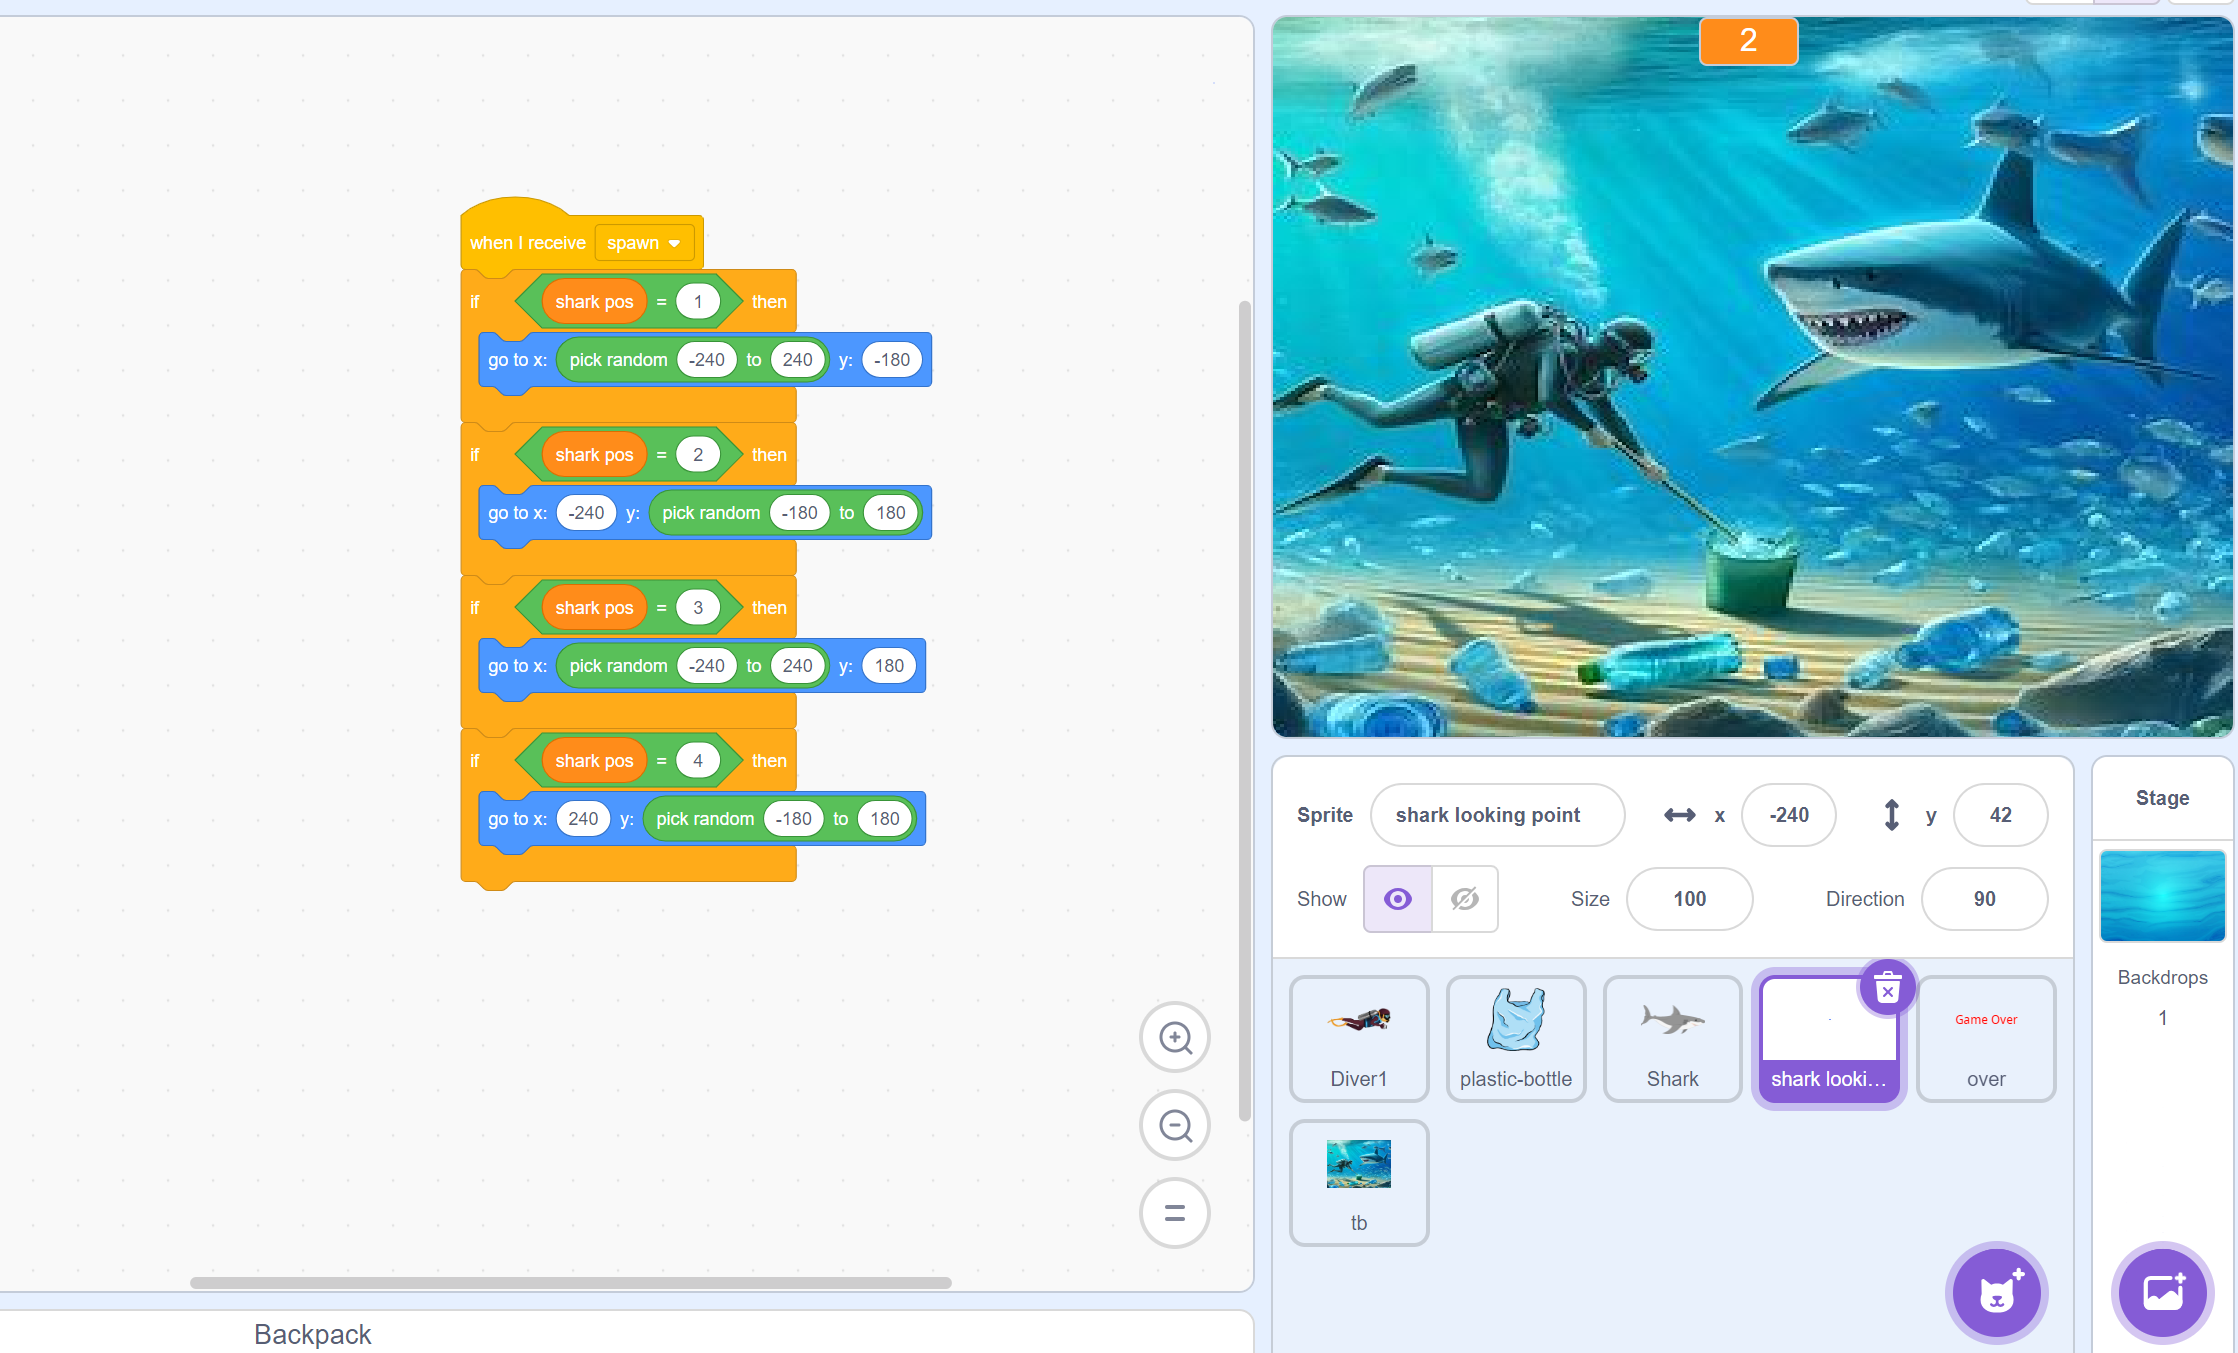The image size is (2238, 1353).
Task: Reset workspace zoom to default
Action: point(1175,1214)
